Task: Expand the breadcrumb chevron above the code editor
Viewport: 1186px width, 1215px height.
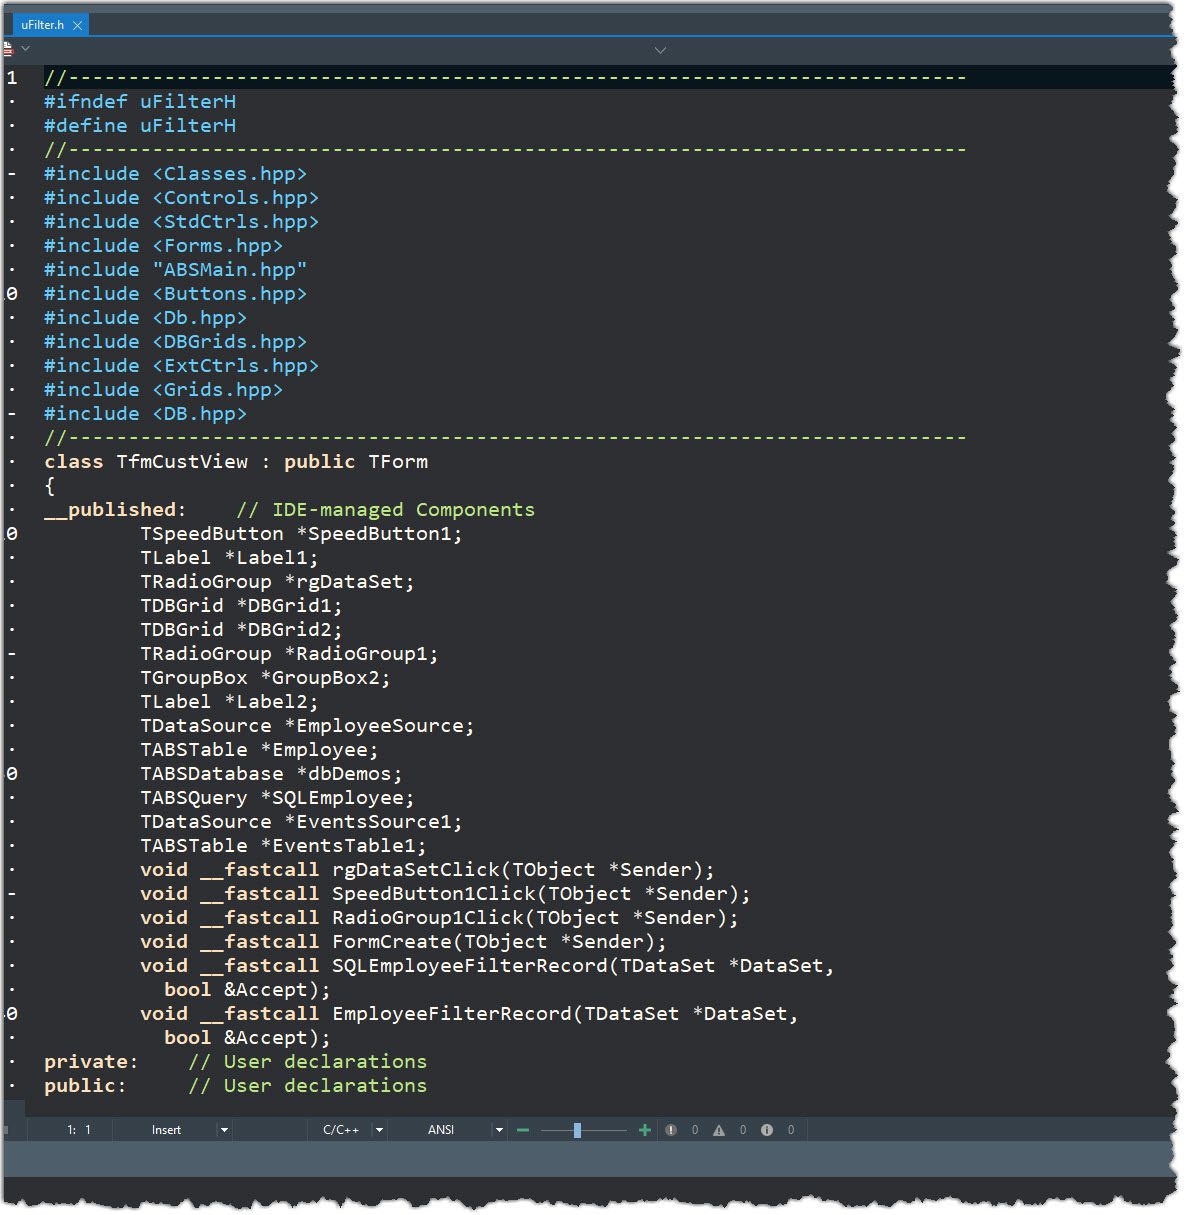Action: click(x=660, y=49)
